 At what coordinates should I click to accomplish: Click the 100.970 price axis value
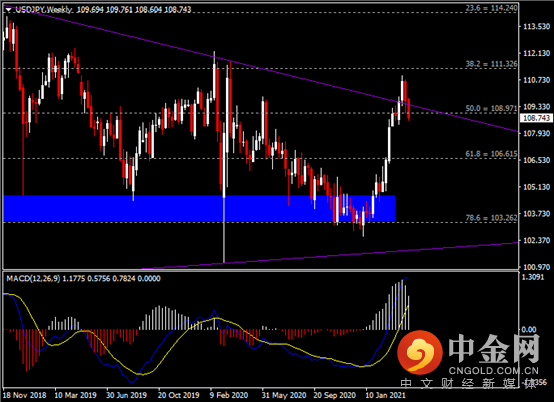(x=536, y=267)
